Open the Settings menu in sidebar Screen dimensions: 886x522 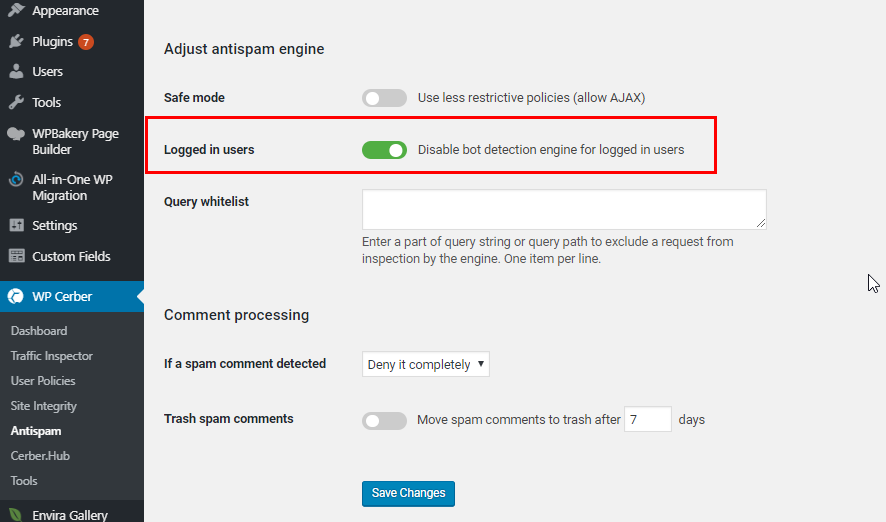54,226
